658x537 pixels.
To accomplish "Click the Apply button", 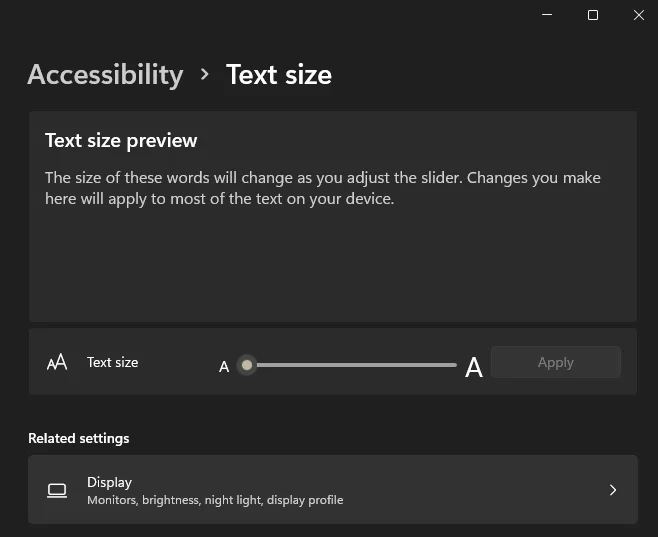I will 556,362.
